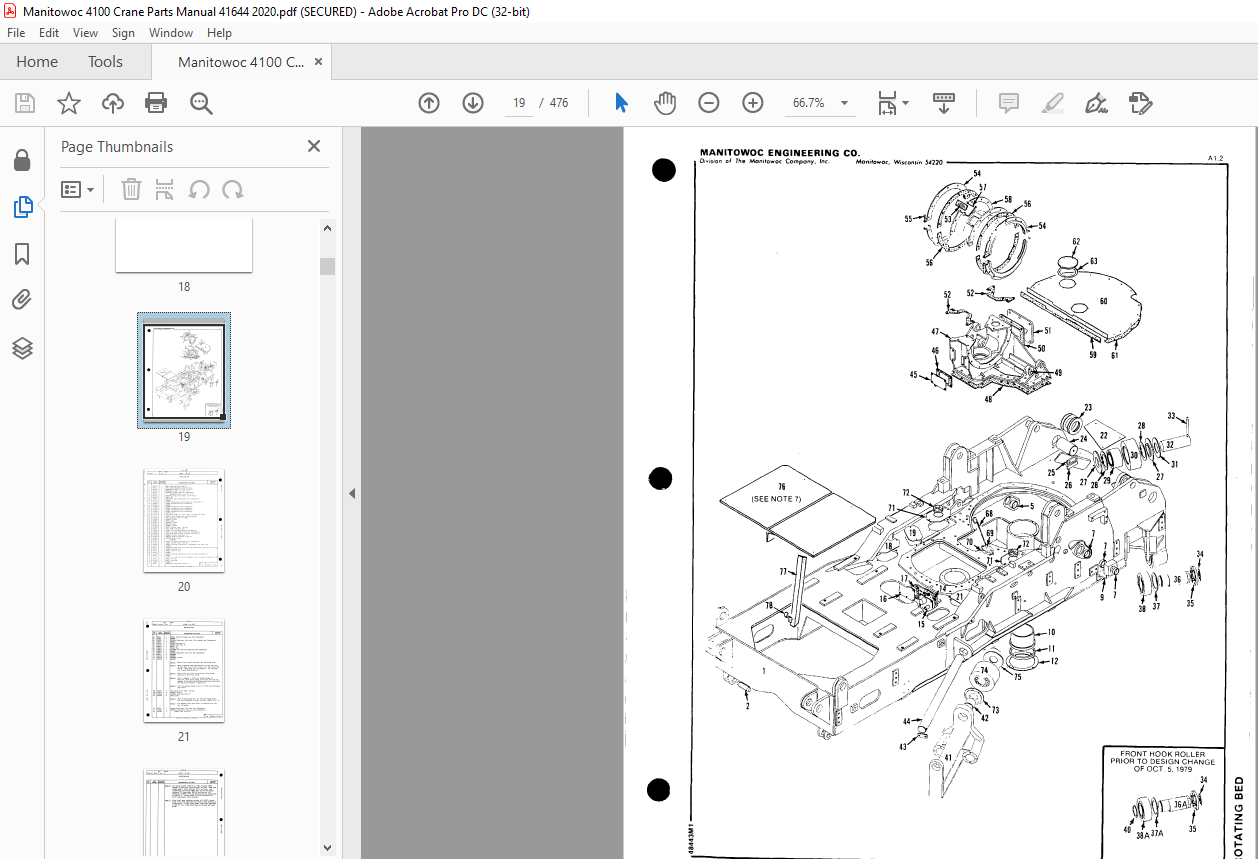The height and width of the screenshot is (859, 1258).
Task: Zoom out with the minus icon
Action: [x=709, y=103]
